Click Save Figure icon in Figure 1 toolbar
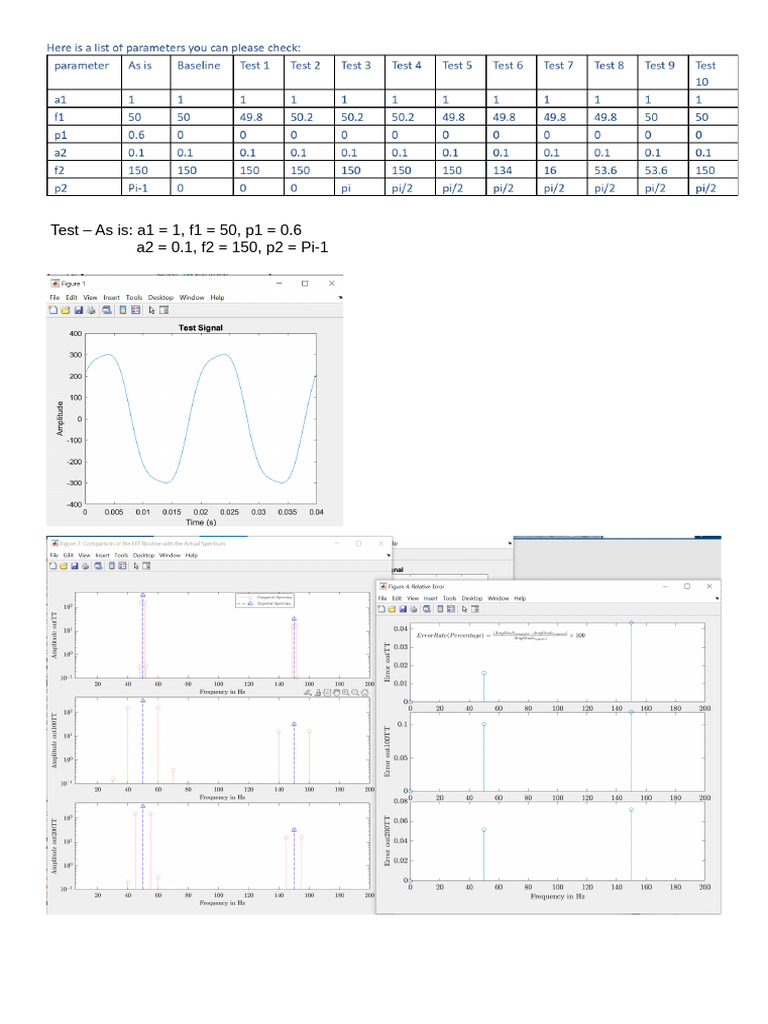The height and width of the screenshot is (1024, 768). point(79,310)
